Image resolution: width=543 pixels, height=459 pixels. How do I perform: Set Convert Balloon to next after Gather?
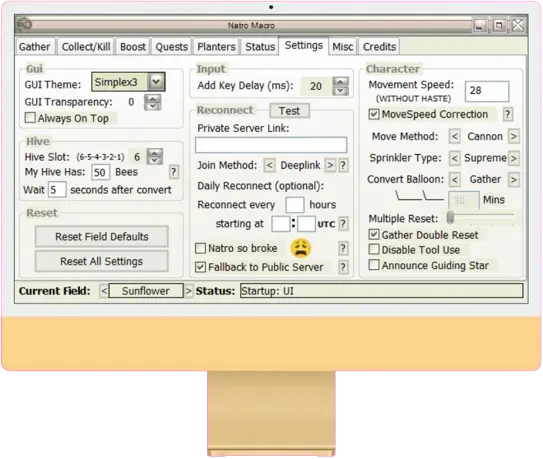(514, 179)
